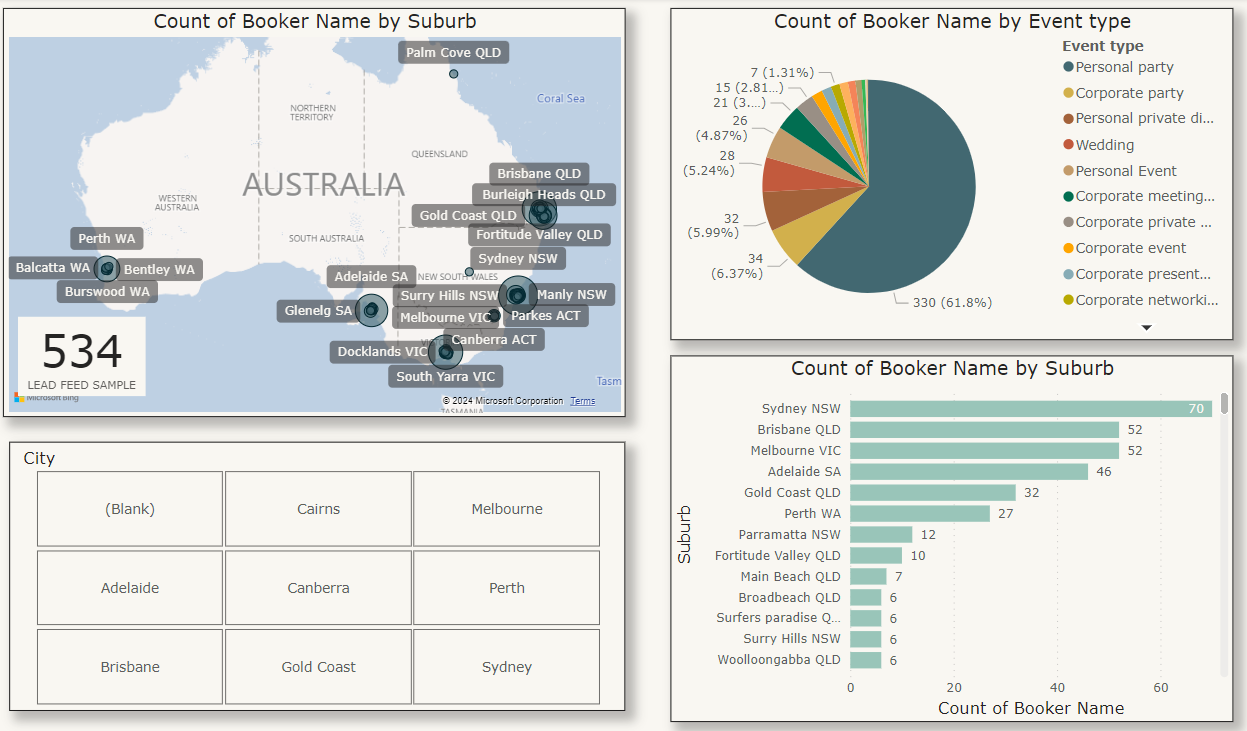Click the Glenelg SA map bubble

(x=372, y=311)
